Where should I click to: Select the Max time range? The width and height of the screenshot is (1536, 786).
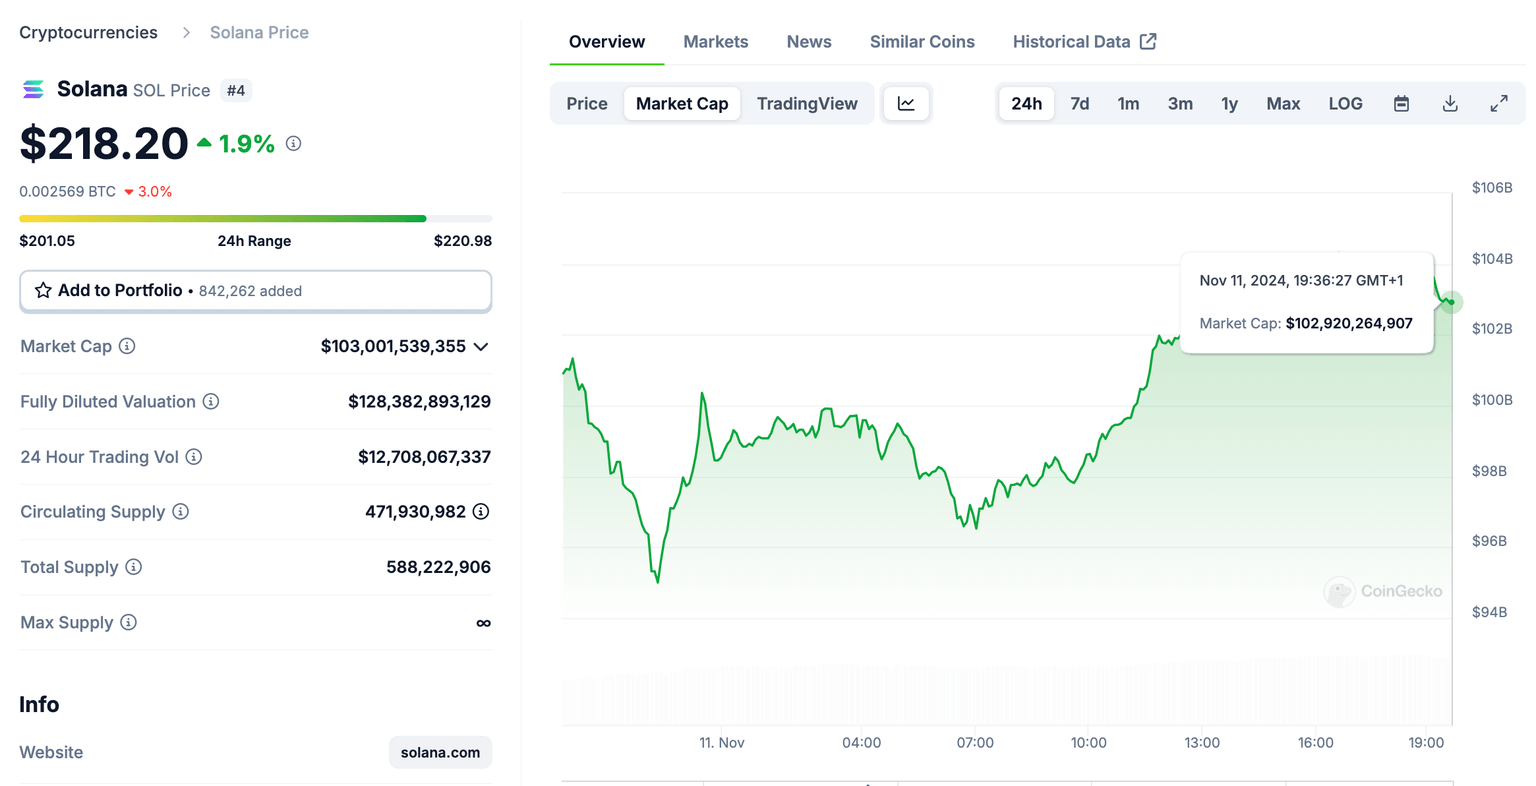(x=1283, y=104)
